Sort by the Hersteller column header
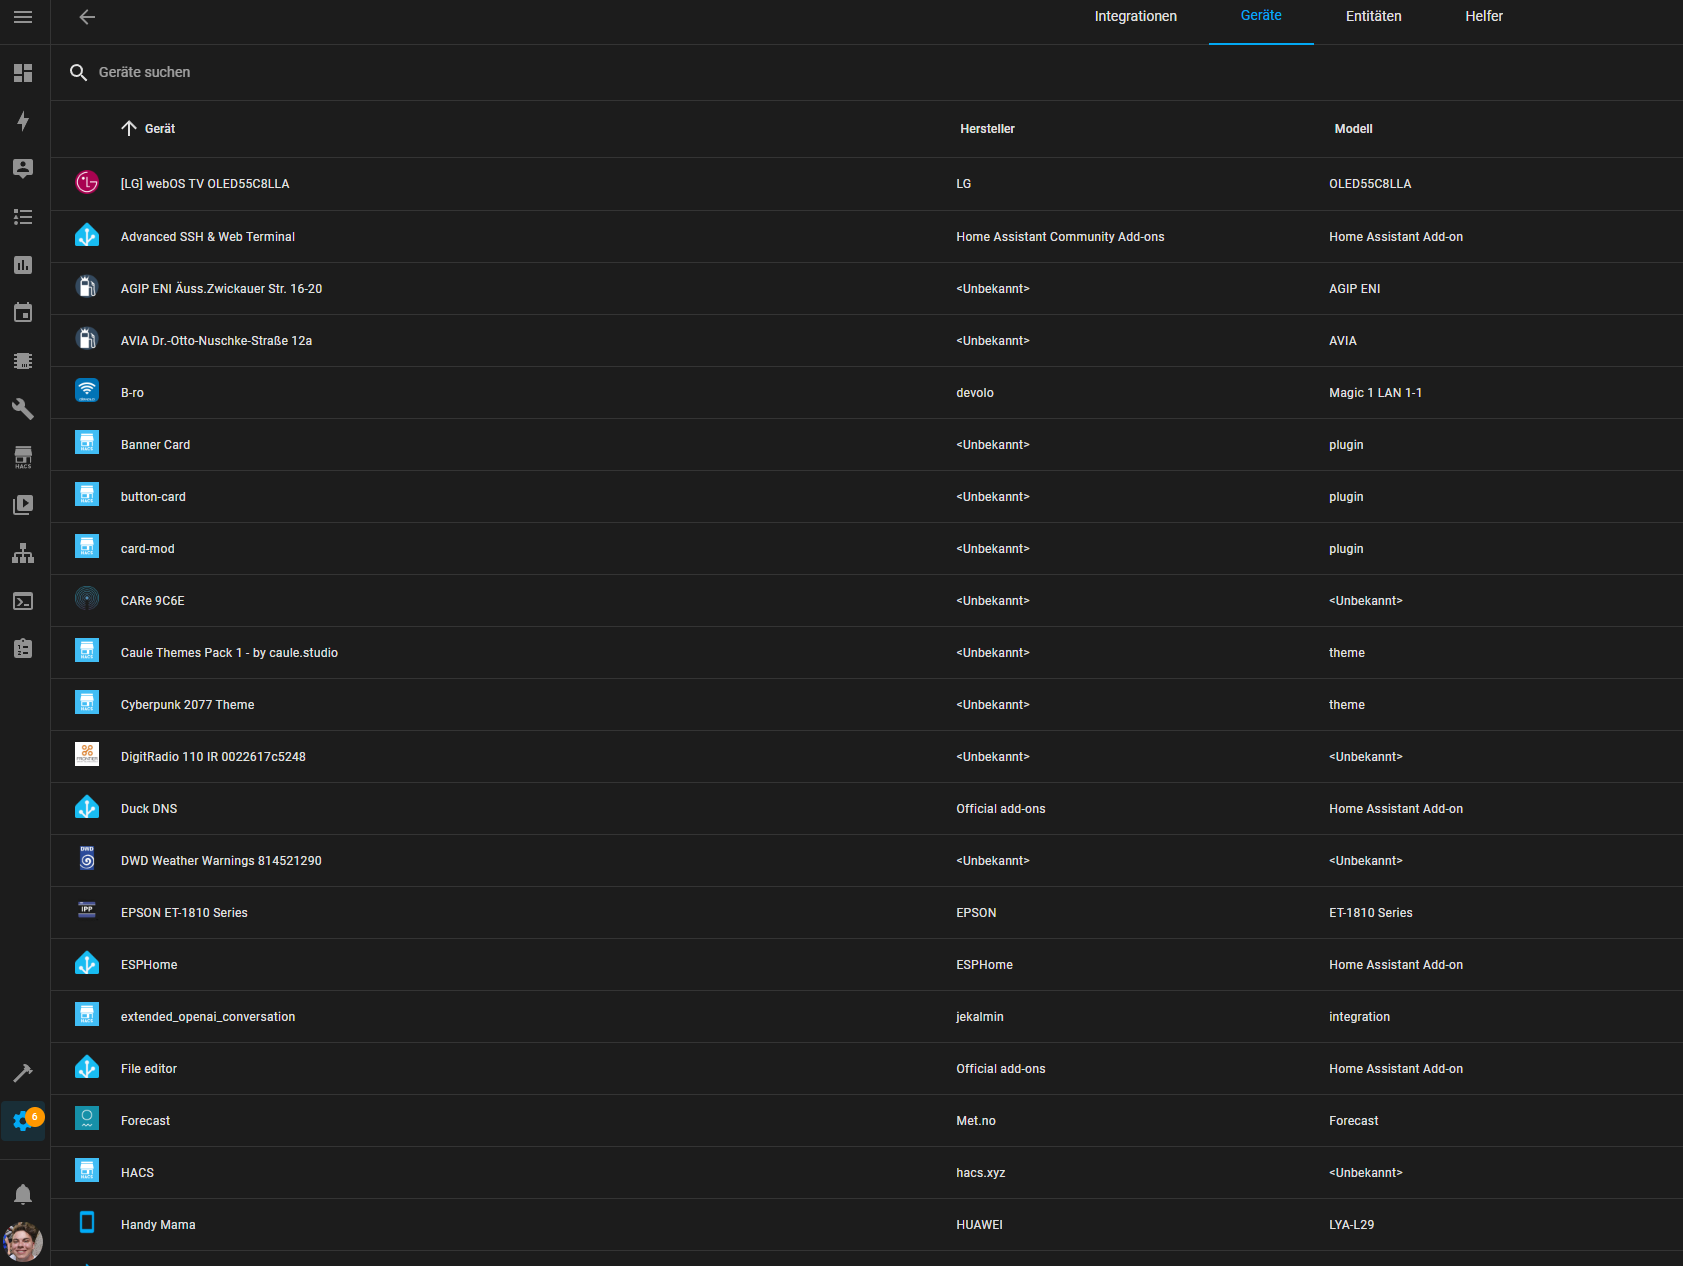Image resolution: width=1683 pixels, height=1266 pixels. (x=987, y=129)
